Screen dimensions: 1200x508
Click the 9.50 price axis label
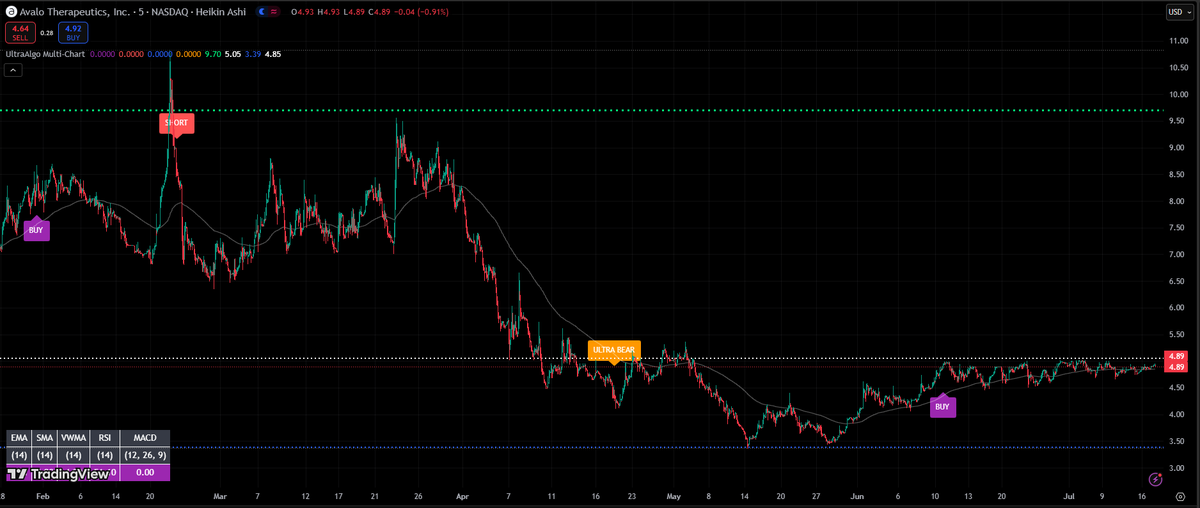pyautogui.click(x=1177, y=121)
